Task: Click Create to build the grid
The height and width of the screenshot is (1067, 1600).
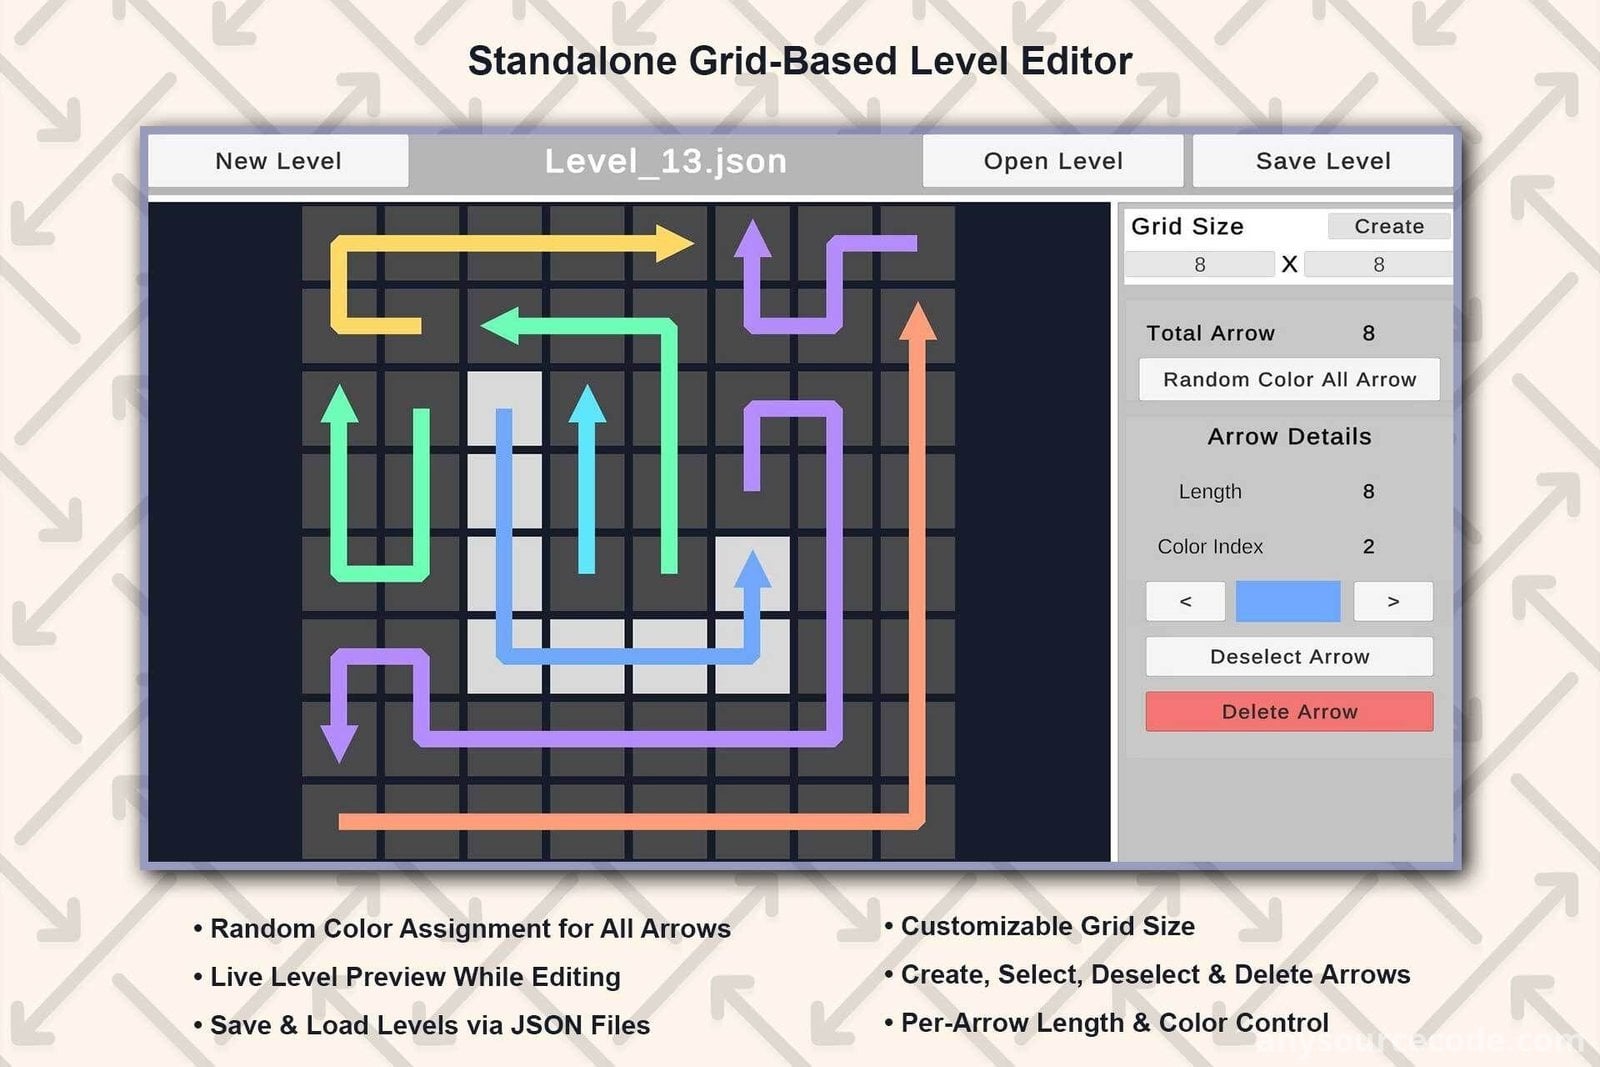Action: pos(1388,227)
